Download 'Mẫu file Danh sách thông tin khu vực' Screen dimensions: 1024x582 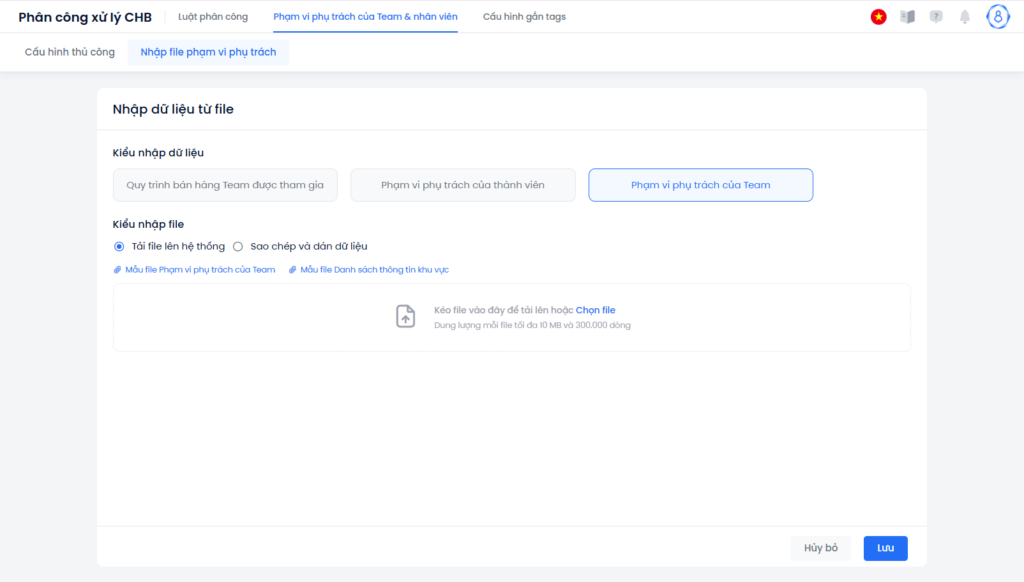[x=374, y=270]
